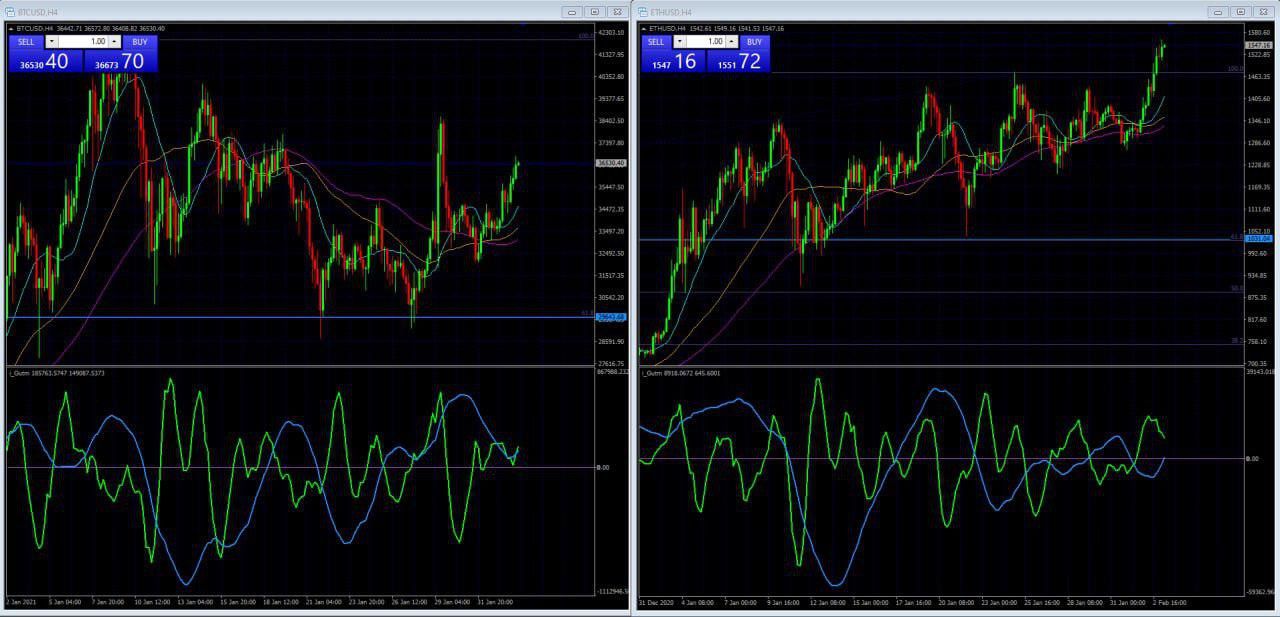Close the BTCUSD.H4 chart window
This screenshot has height=617, width=1280.
point(616,11)
